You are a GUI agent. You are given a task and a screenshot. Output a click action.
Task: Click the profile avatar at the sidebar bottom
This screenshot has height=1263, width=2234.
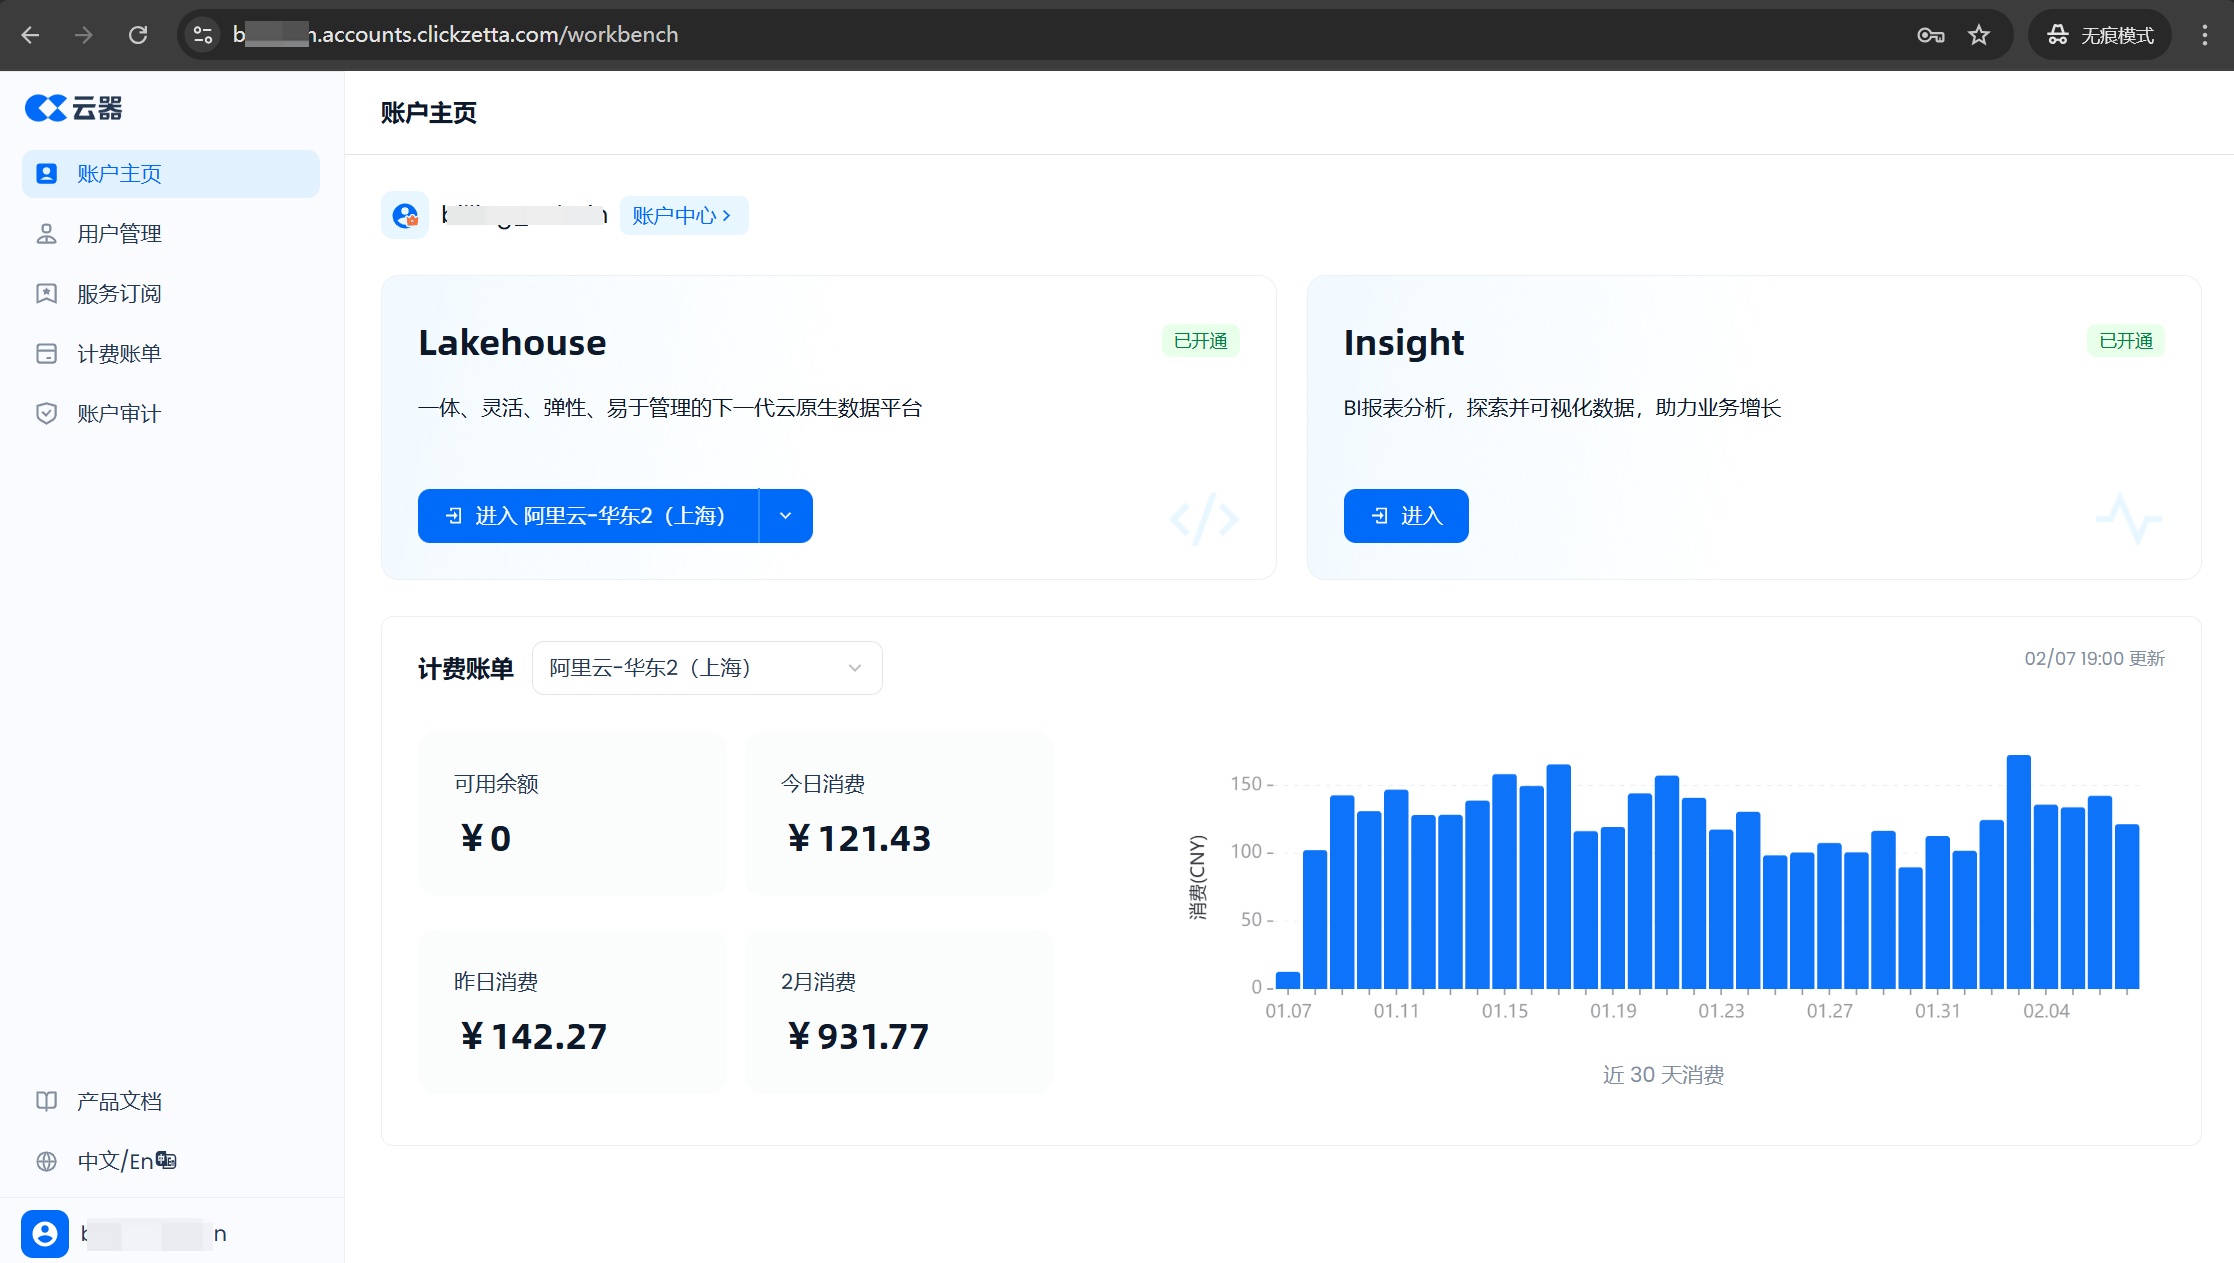click(x=45, y=1233)
